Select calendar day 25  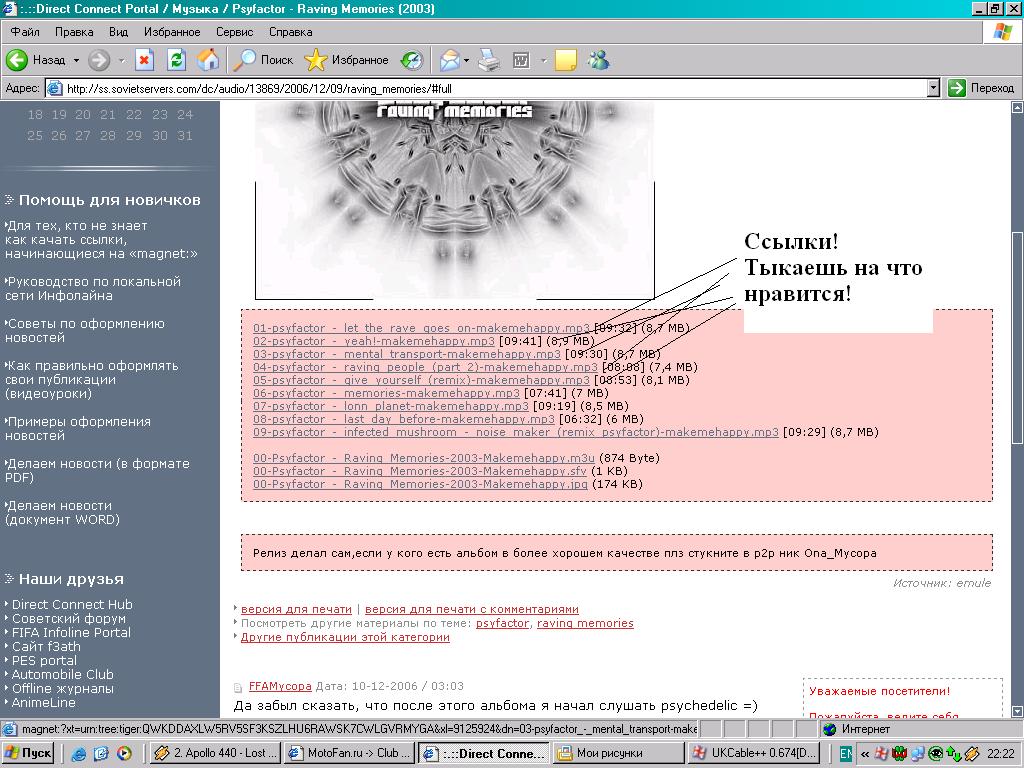pyautogui.click(x=35, y=136)
